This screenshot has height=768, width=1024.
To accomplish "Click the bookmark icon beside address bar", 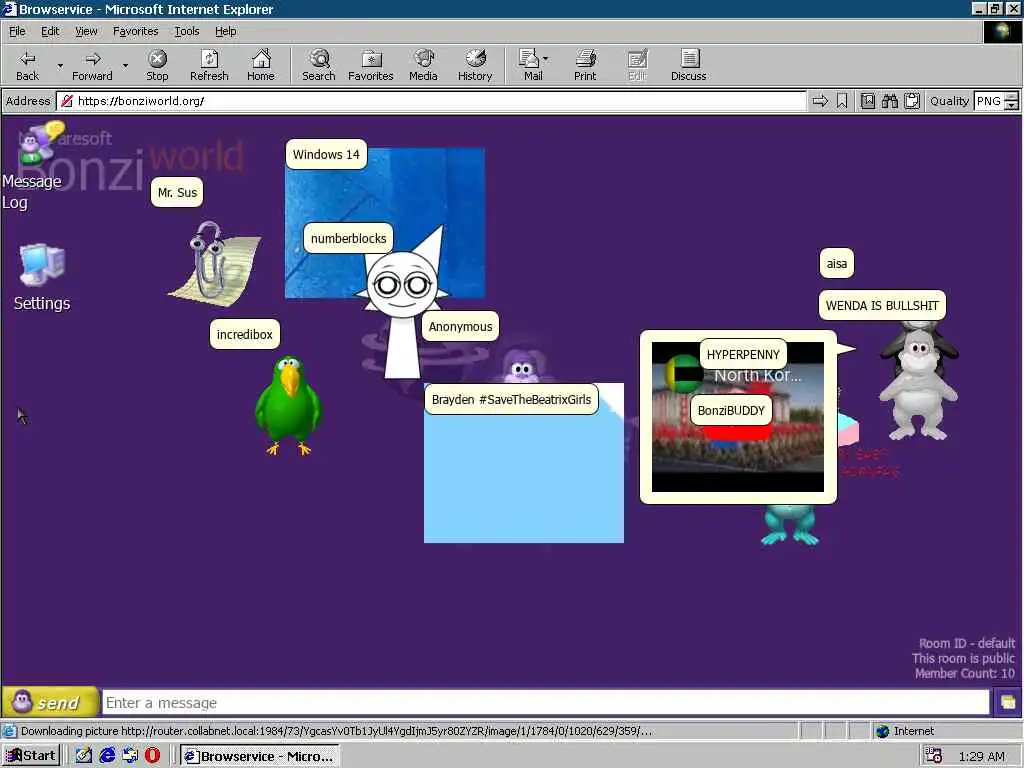I will (842, 101).
